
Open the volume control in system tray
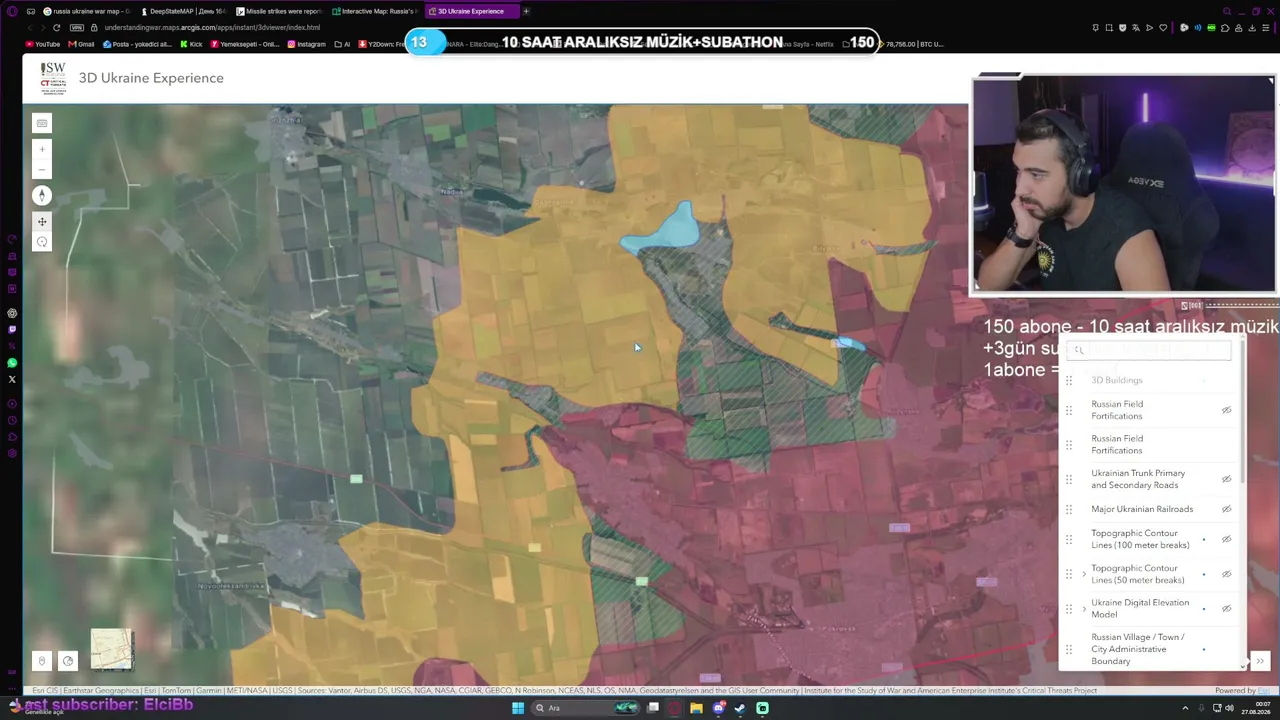(x=1229, y=708)
